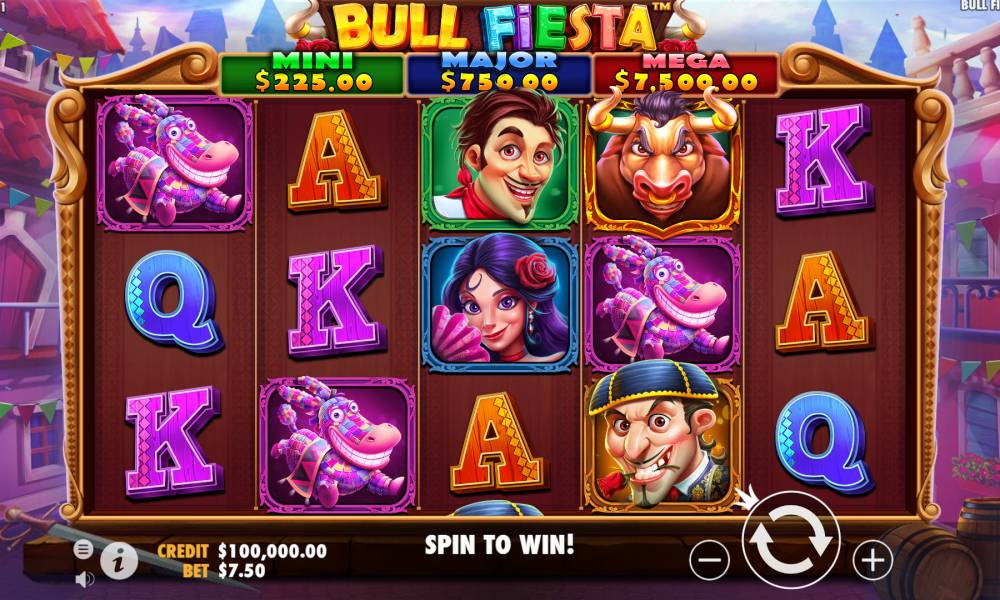Decrease the bet with the minus button
The height and width of the screenshot is (600, 1000).
coord(709,560)
